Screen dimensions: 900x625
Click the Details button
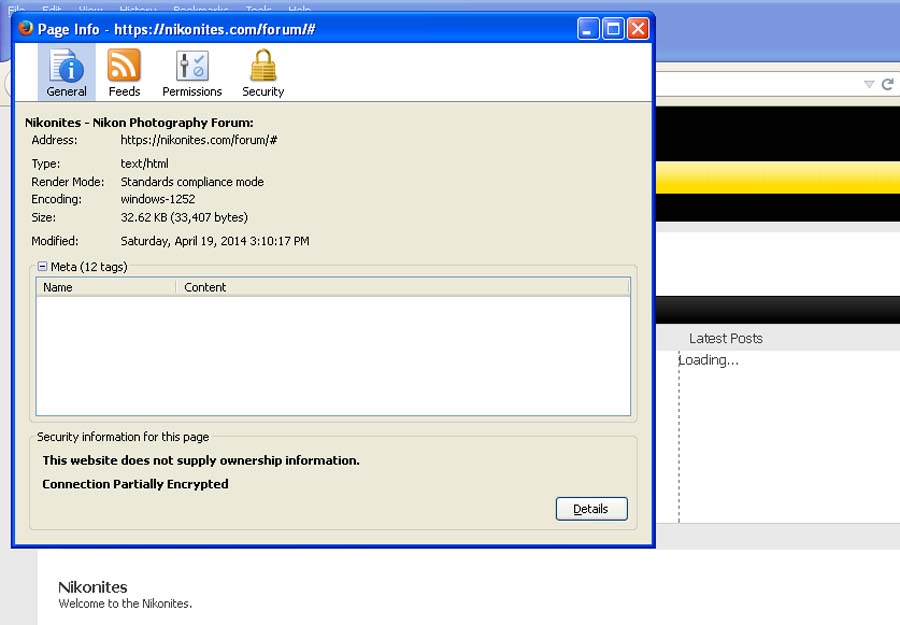click(591, 508)
